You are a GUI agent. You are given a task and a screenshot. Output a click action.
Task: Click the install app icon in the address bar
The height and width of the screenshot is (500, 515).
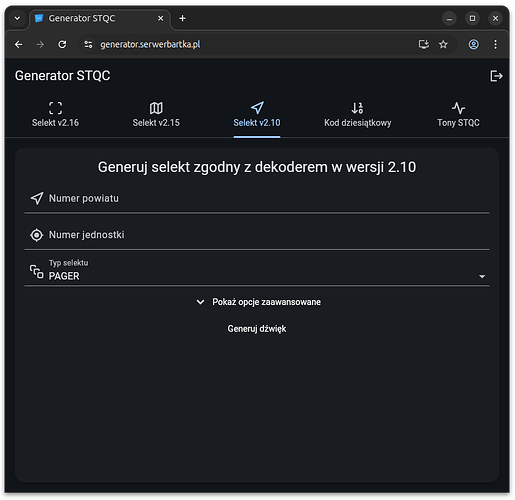coord(424,44)
